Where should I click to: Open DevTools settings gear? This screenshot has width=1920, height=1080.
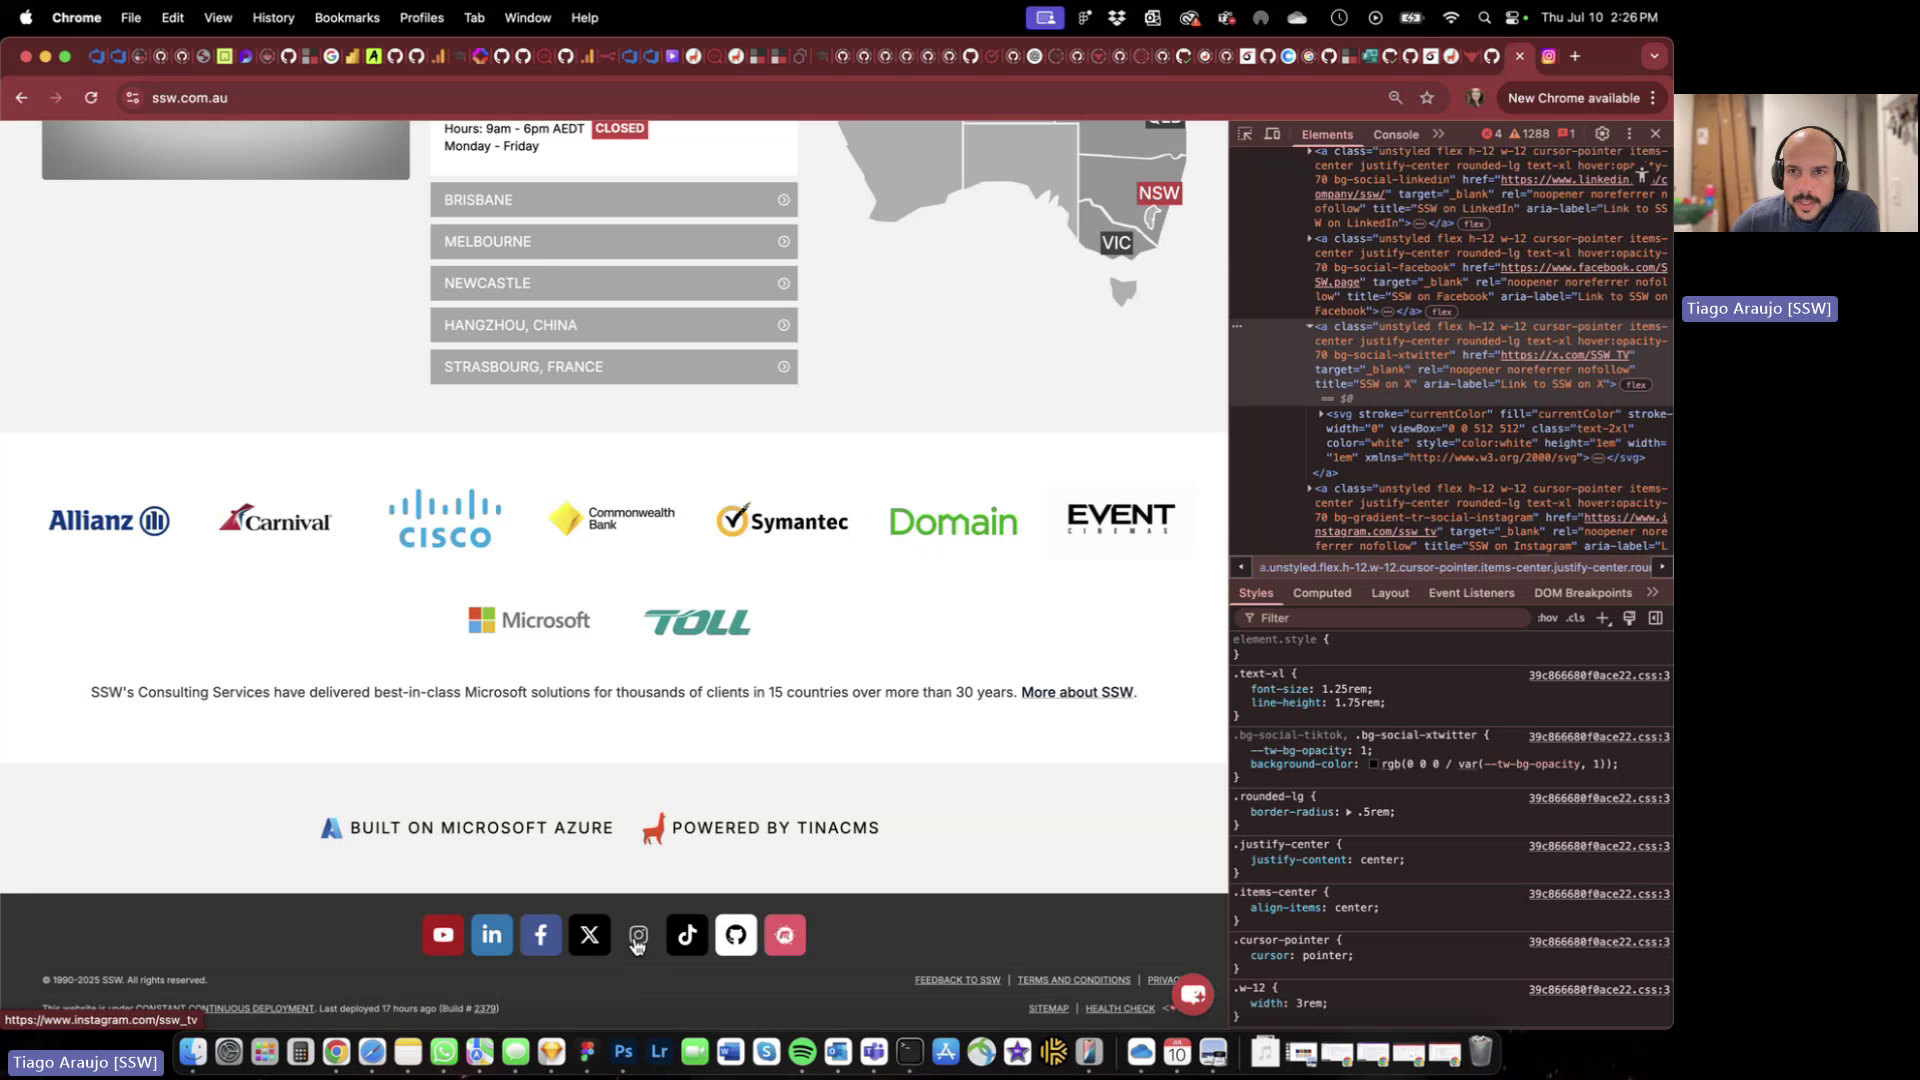1601,133
